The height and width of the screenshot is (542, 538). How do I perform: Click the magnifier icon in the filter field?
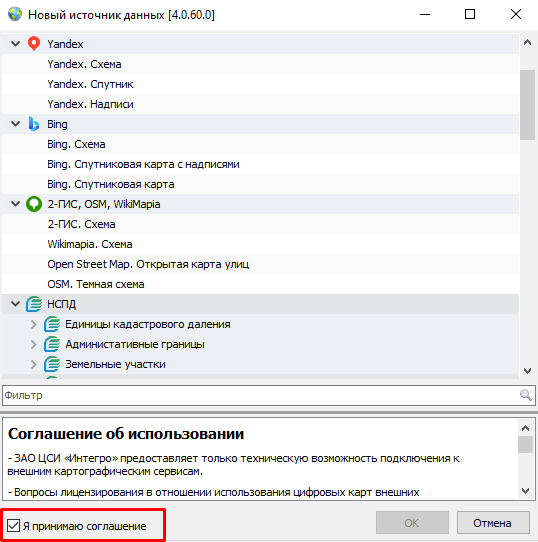(x=526, y=395)
